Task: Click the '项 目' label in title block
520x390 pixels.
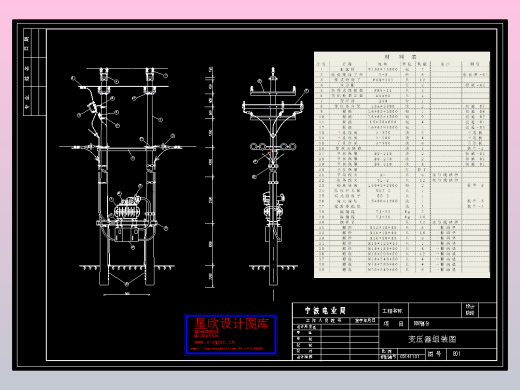Action: (x=393, y=324)
